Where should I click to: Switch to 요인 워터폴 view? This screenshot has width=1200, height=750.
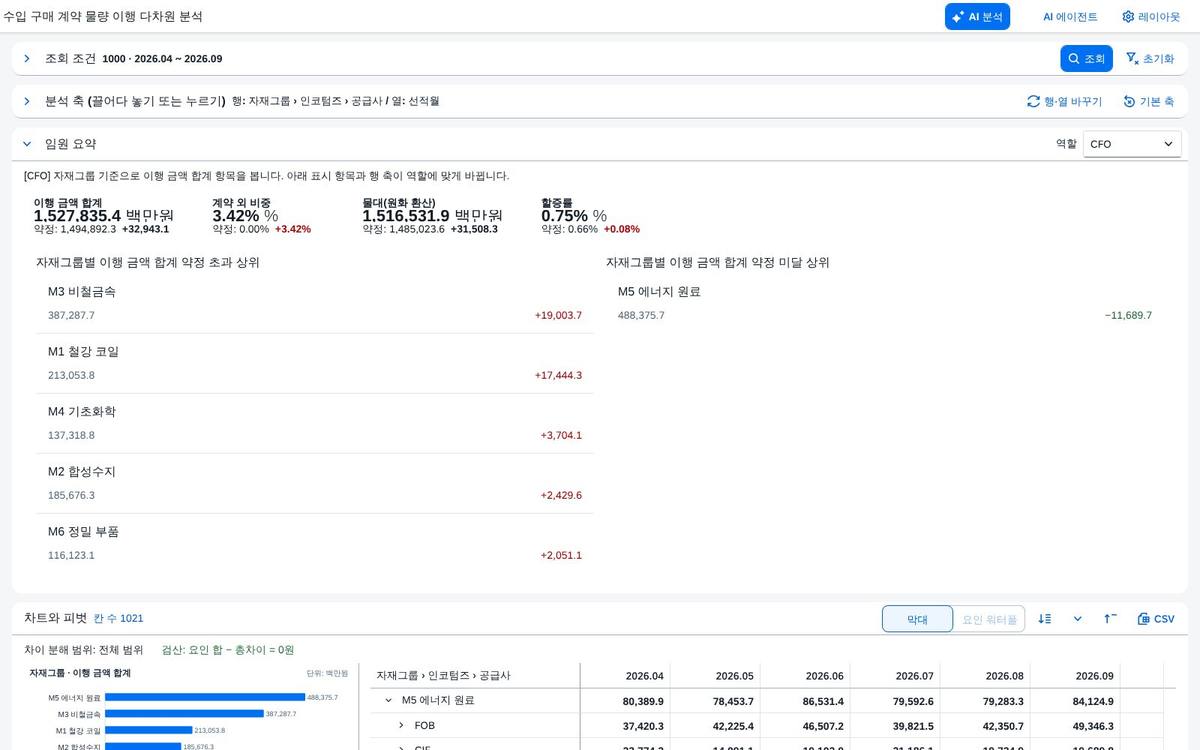pyautogui.click(x=989, y=619)
